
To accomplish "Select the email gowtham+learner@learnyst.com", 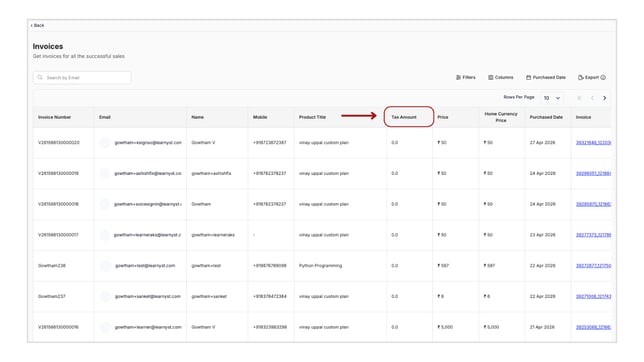I will (148, 327).
